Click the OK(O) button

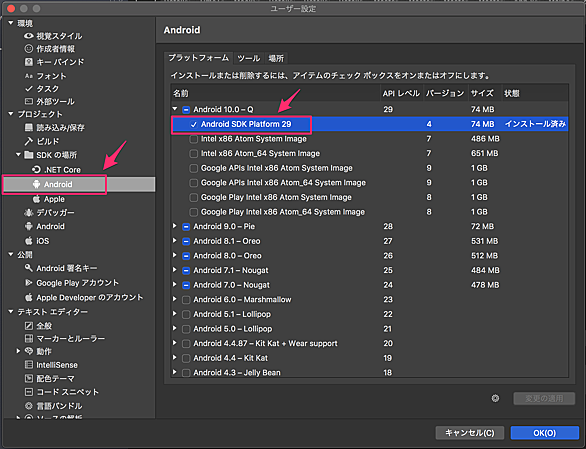point(545,433)
